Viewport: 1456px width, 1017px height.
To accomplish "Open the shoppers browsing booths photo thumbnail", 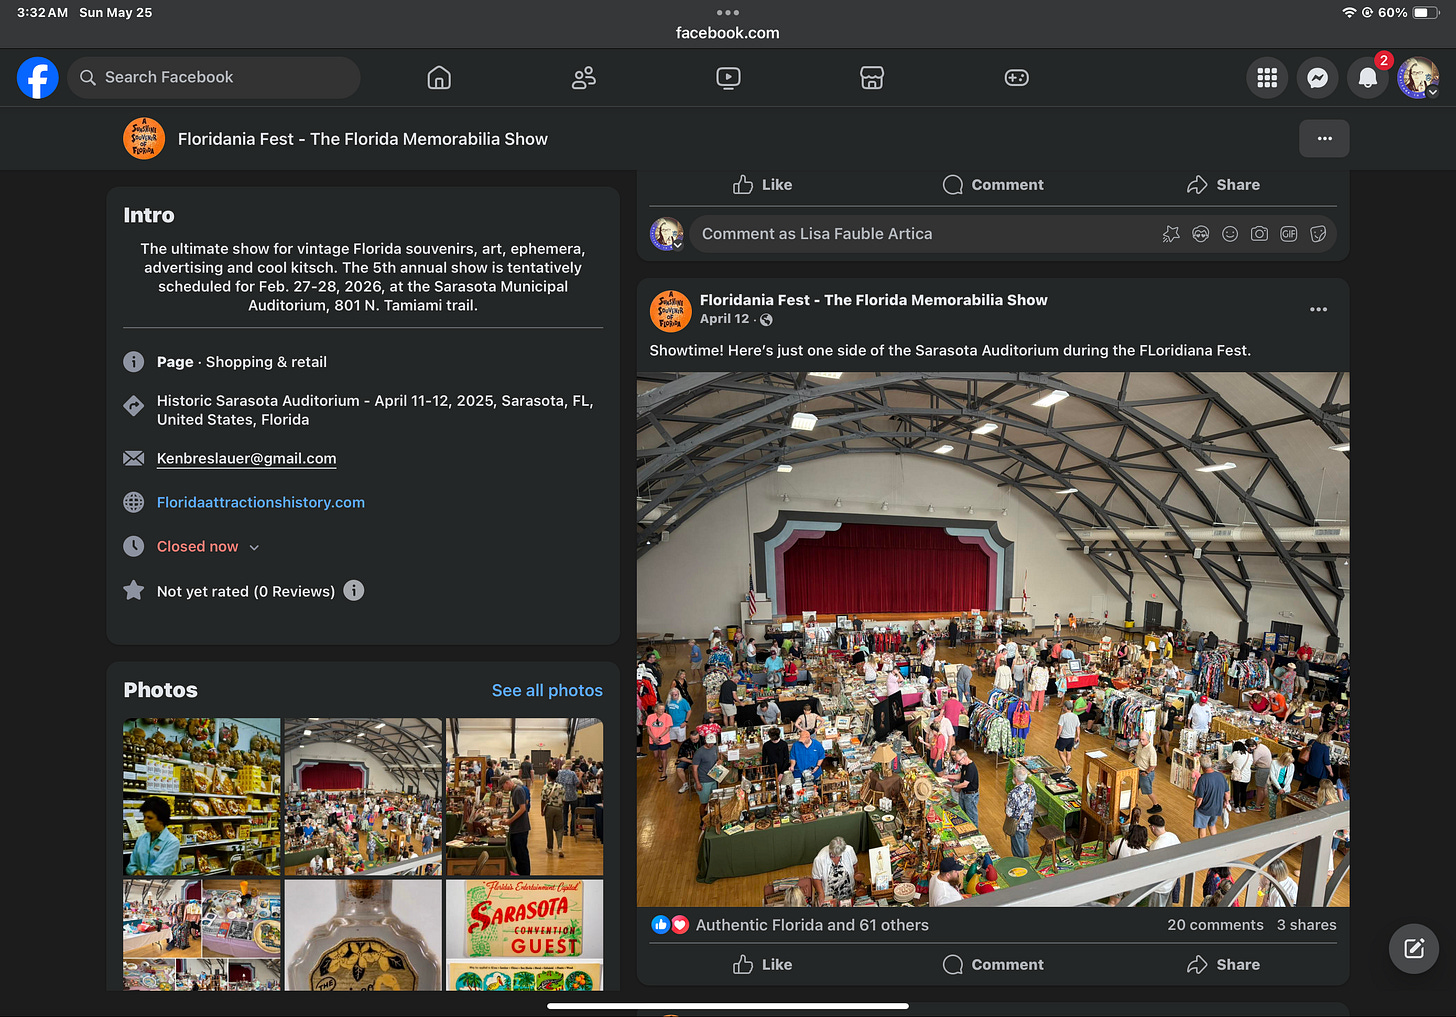I will coord(524,797).
